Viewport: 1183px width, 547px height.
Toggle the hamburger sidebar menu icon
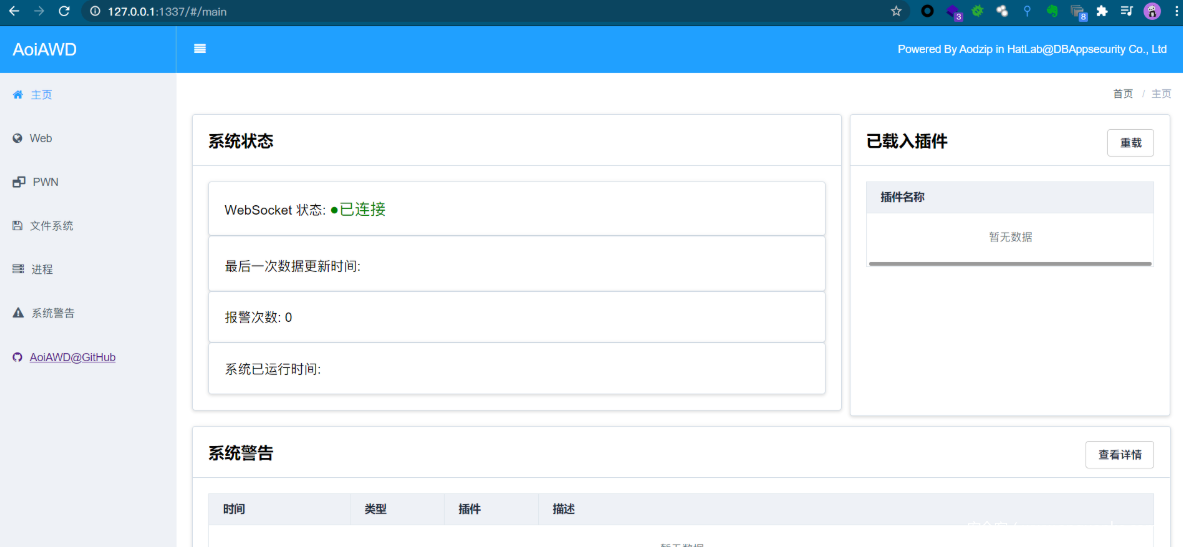[200, 49]
